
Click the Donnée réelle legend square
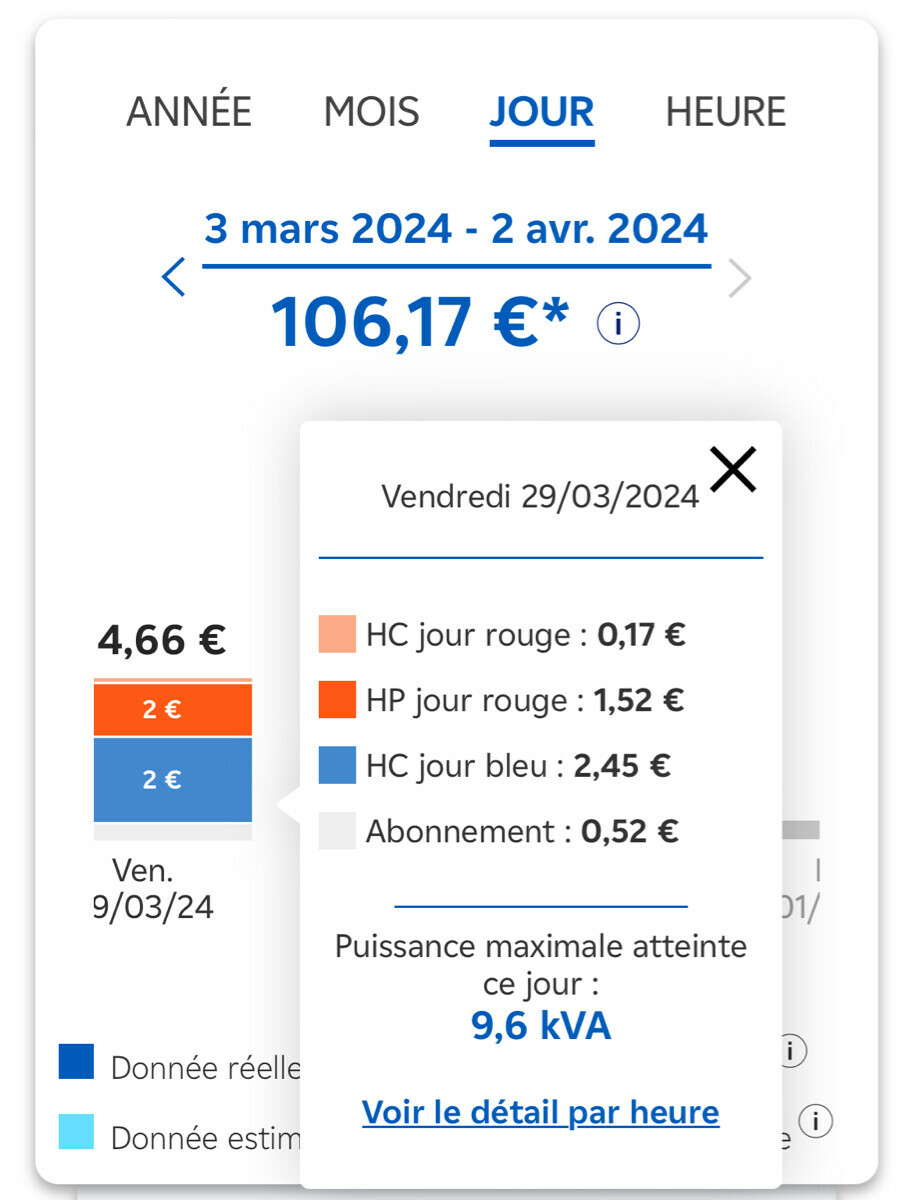(77, 1062)
